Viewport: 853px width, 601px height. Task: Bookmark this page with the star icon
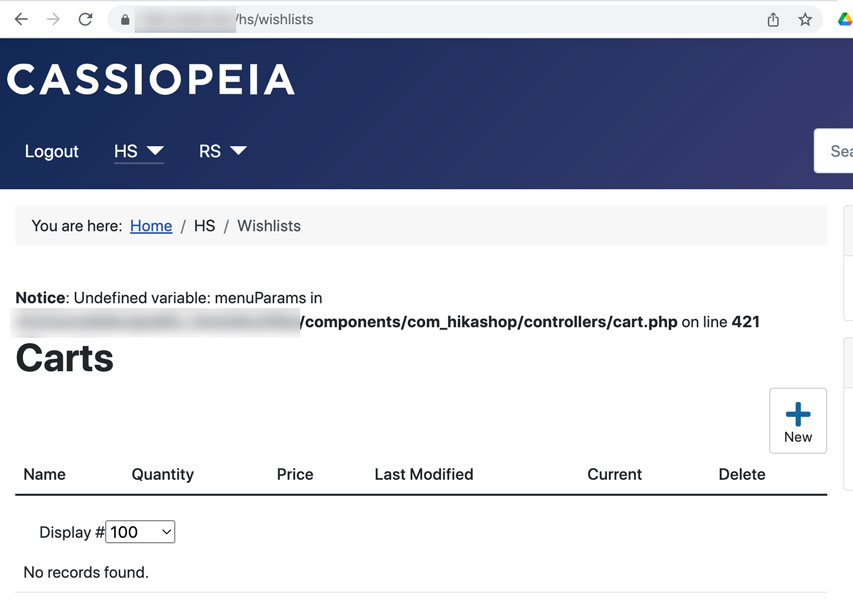[x=805, y=20]
